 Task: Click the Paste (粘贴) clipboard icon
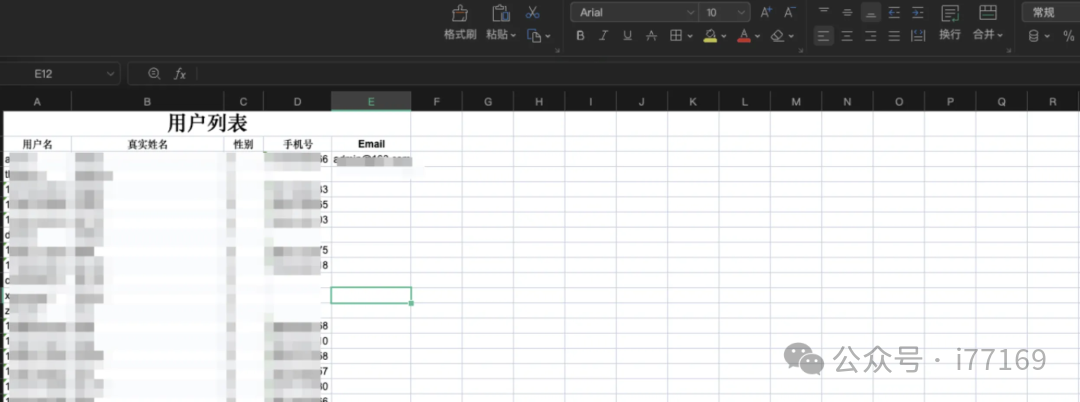pyautogui.click(x=501, y=13)
